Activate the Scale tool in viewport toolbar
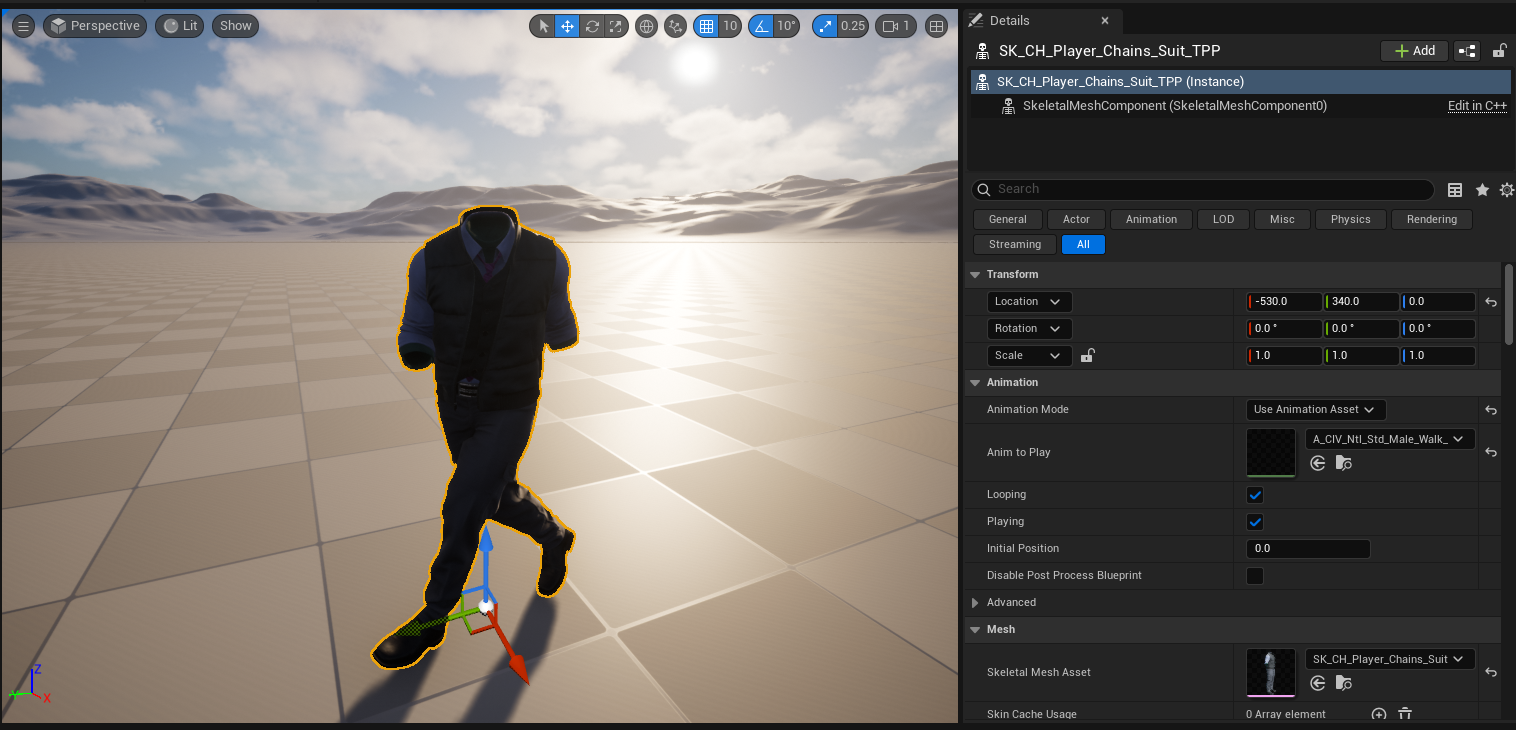Image resolution: width=1516 pixels, height=730 pixels. tap(616, 26)
